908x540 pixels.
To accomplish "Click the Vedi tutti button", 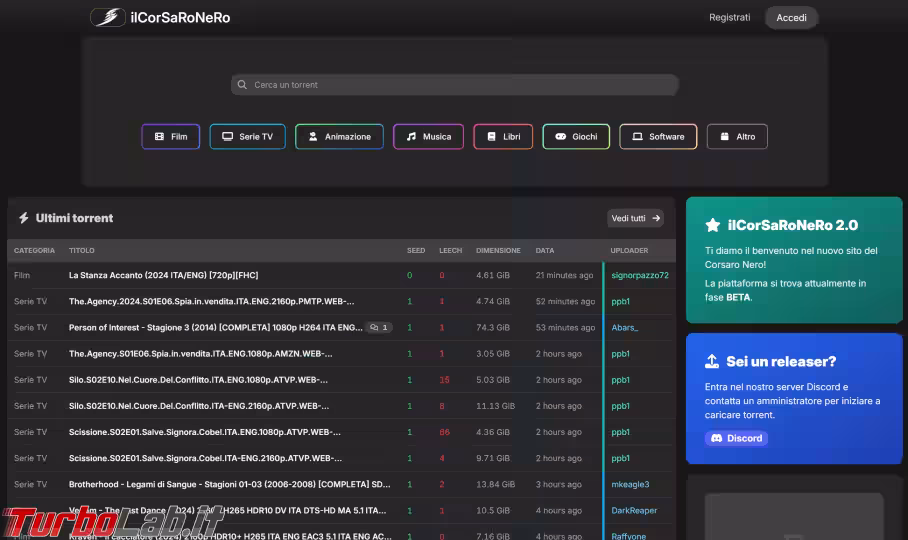I will [x=635, y=218].
